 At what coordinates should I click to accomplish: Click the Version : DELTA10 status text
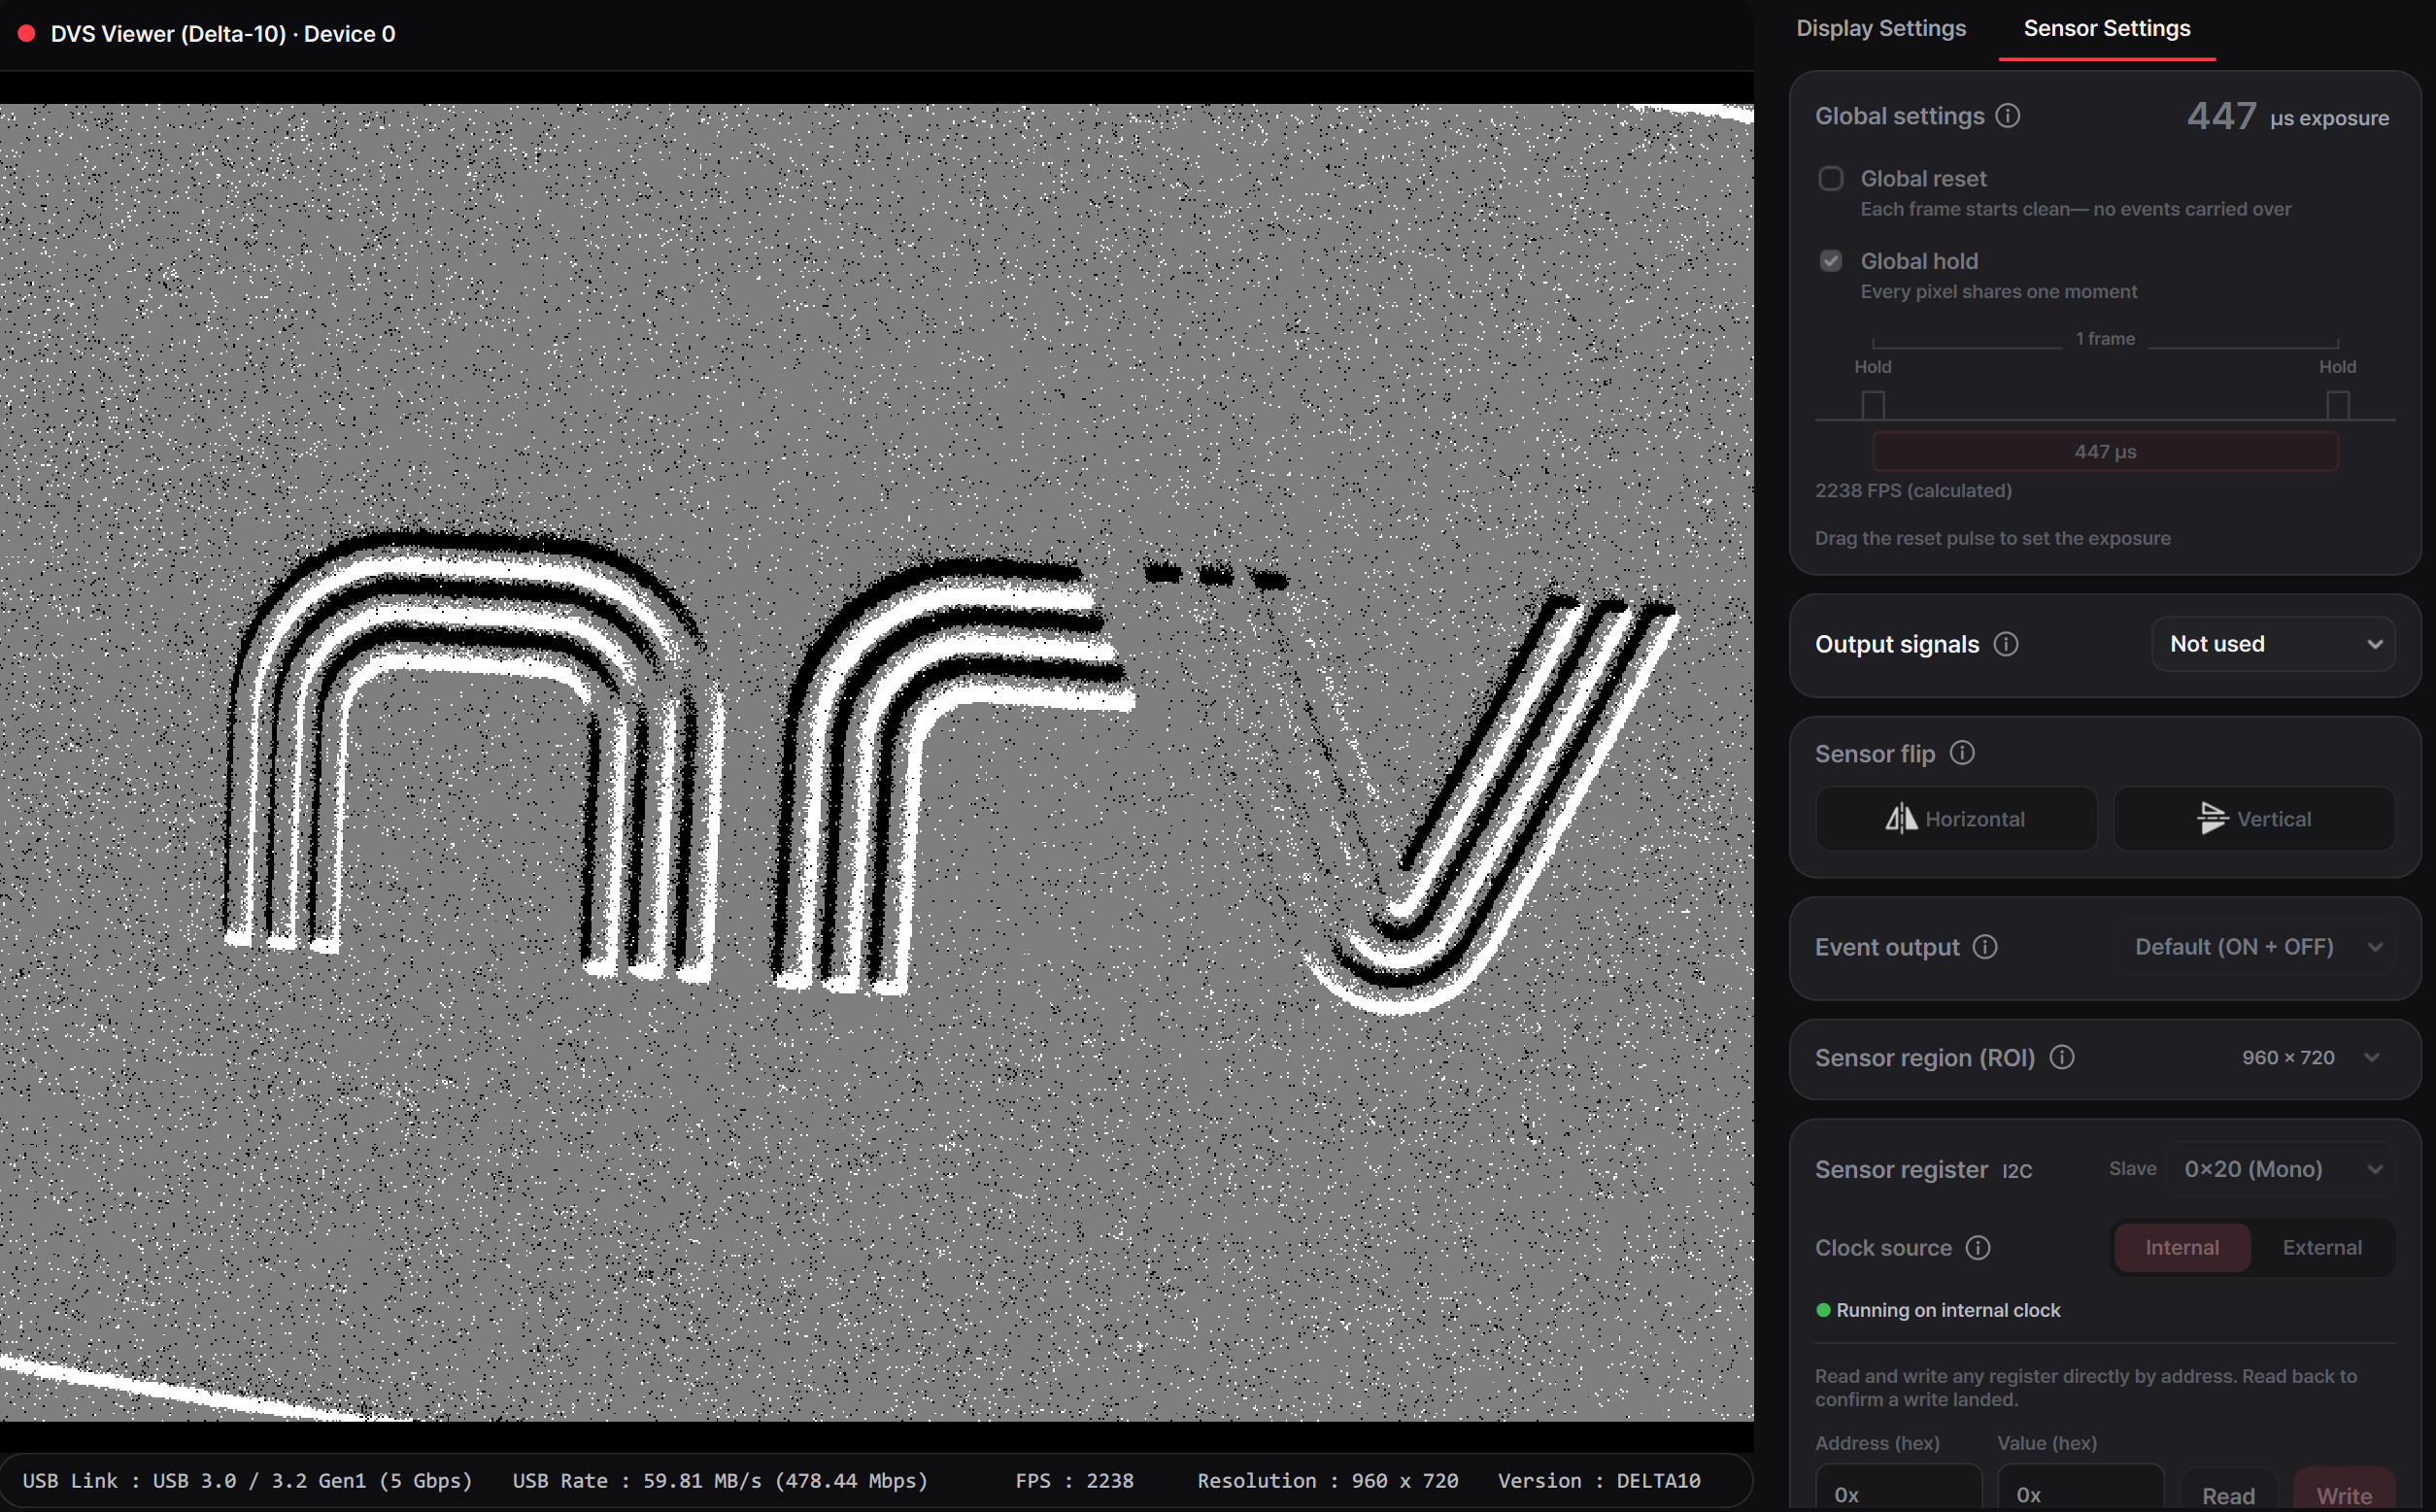coord(1599,1481)
